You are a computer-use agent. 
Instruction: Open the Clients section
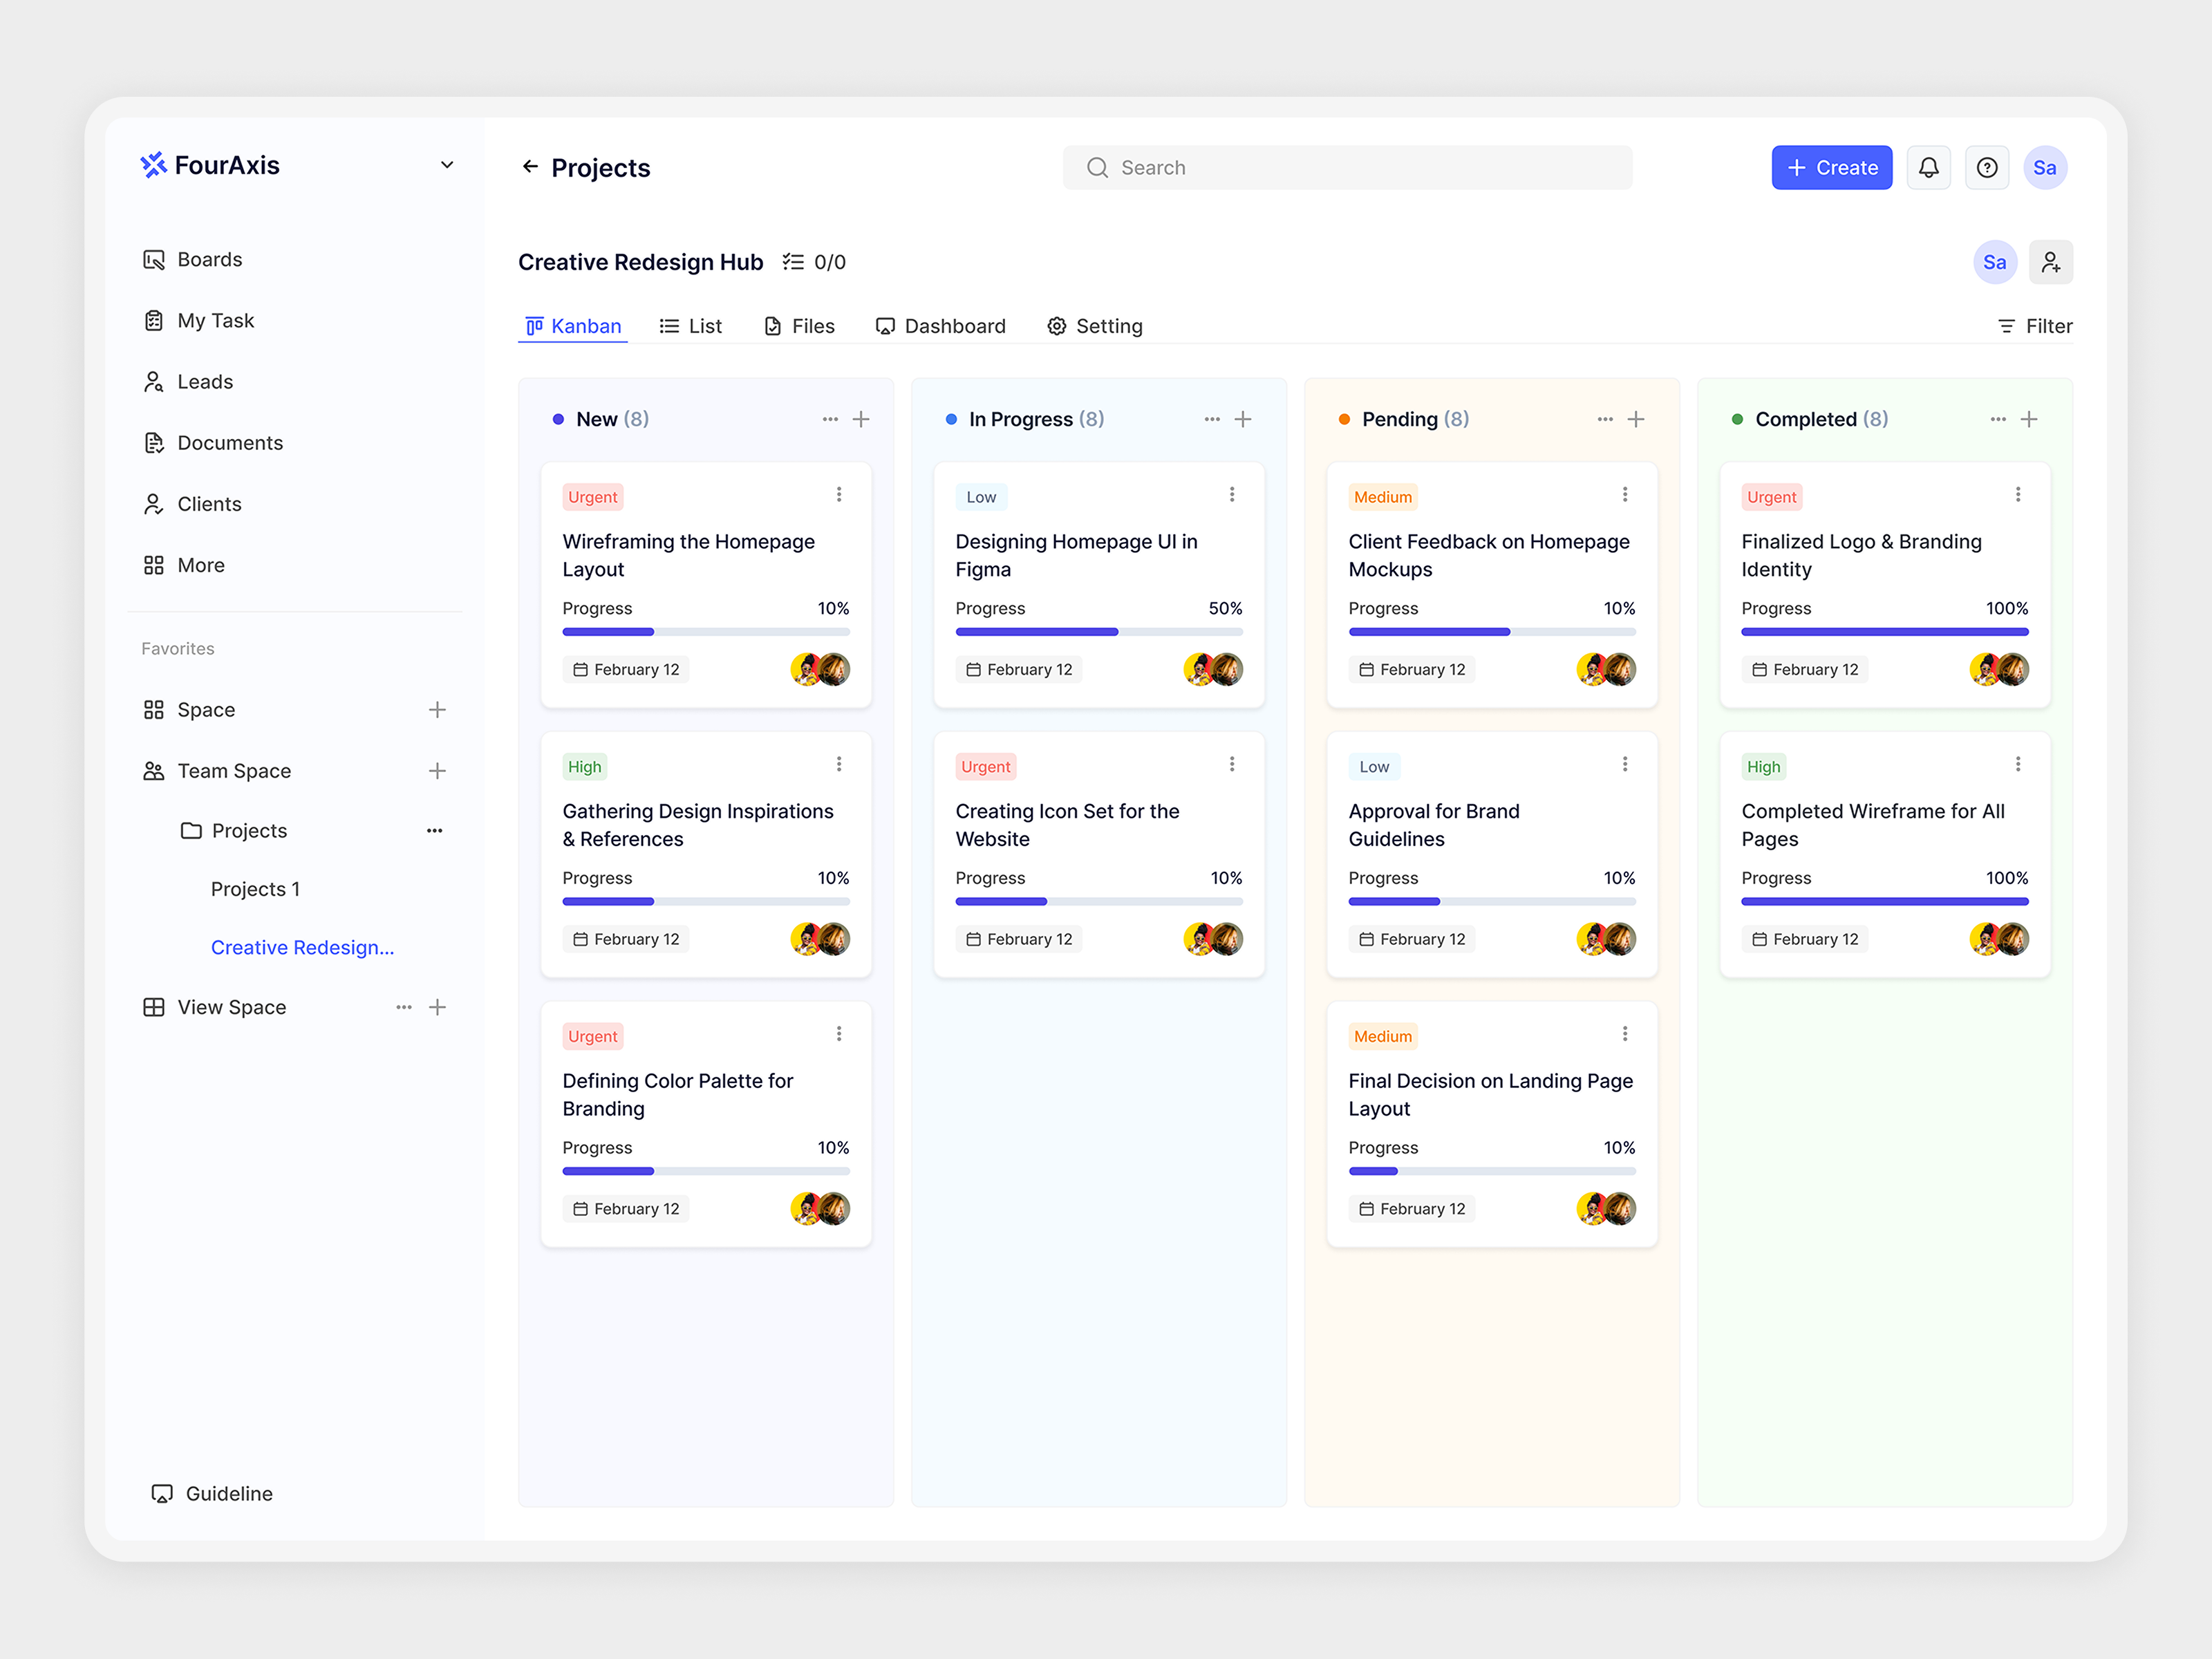pos(210,503)
